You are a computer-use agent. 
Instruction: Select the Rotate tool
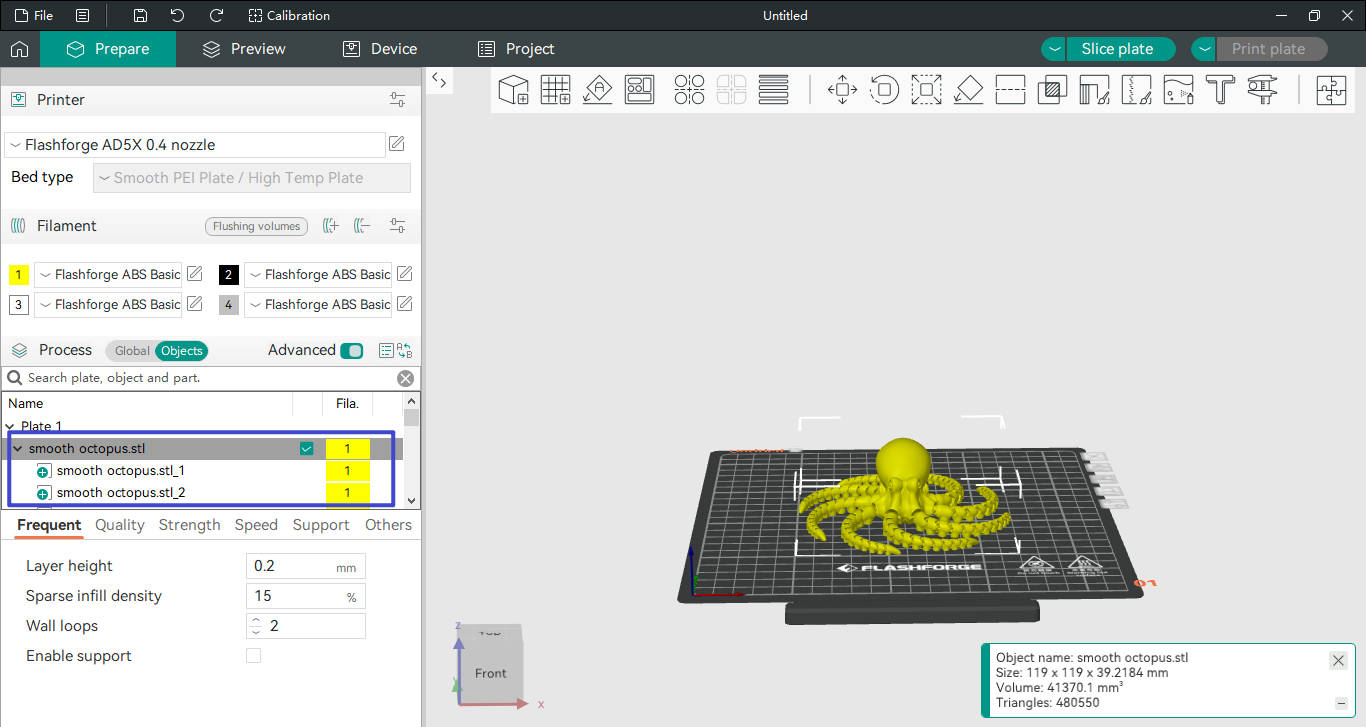click(885, 90)
